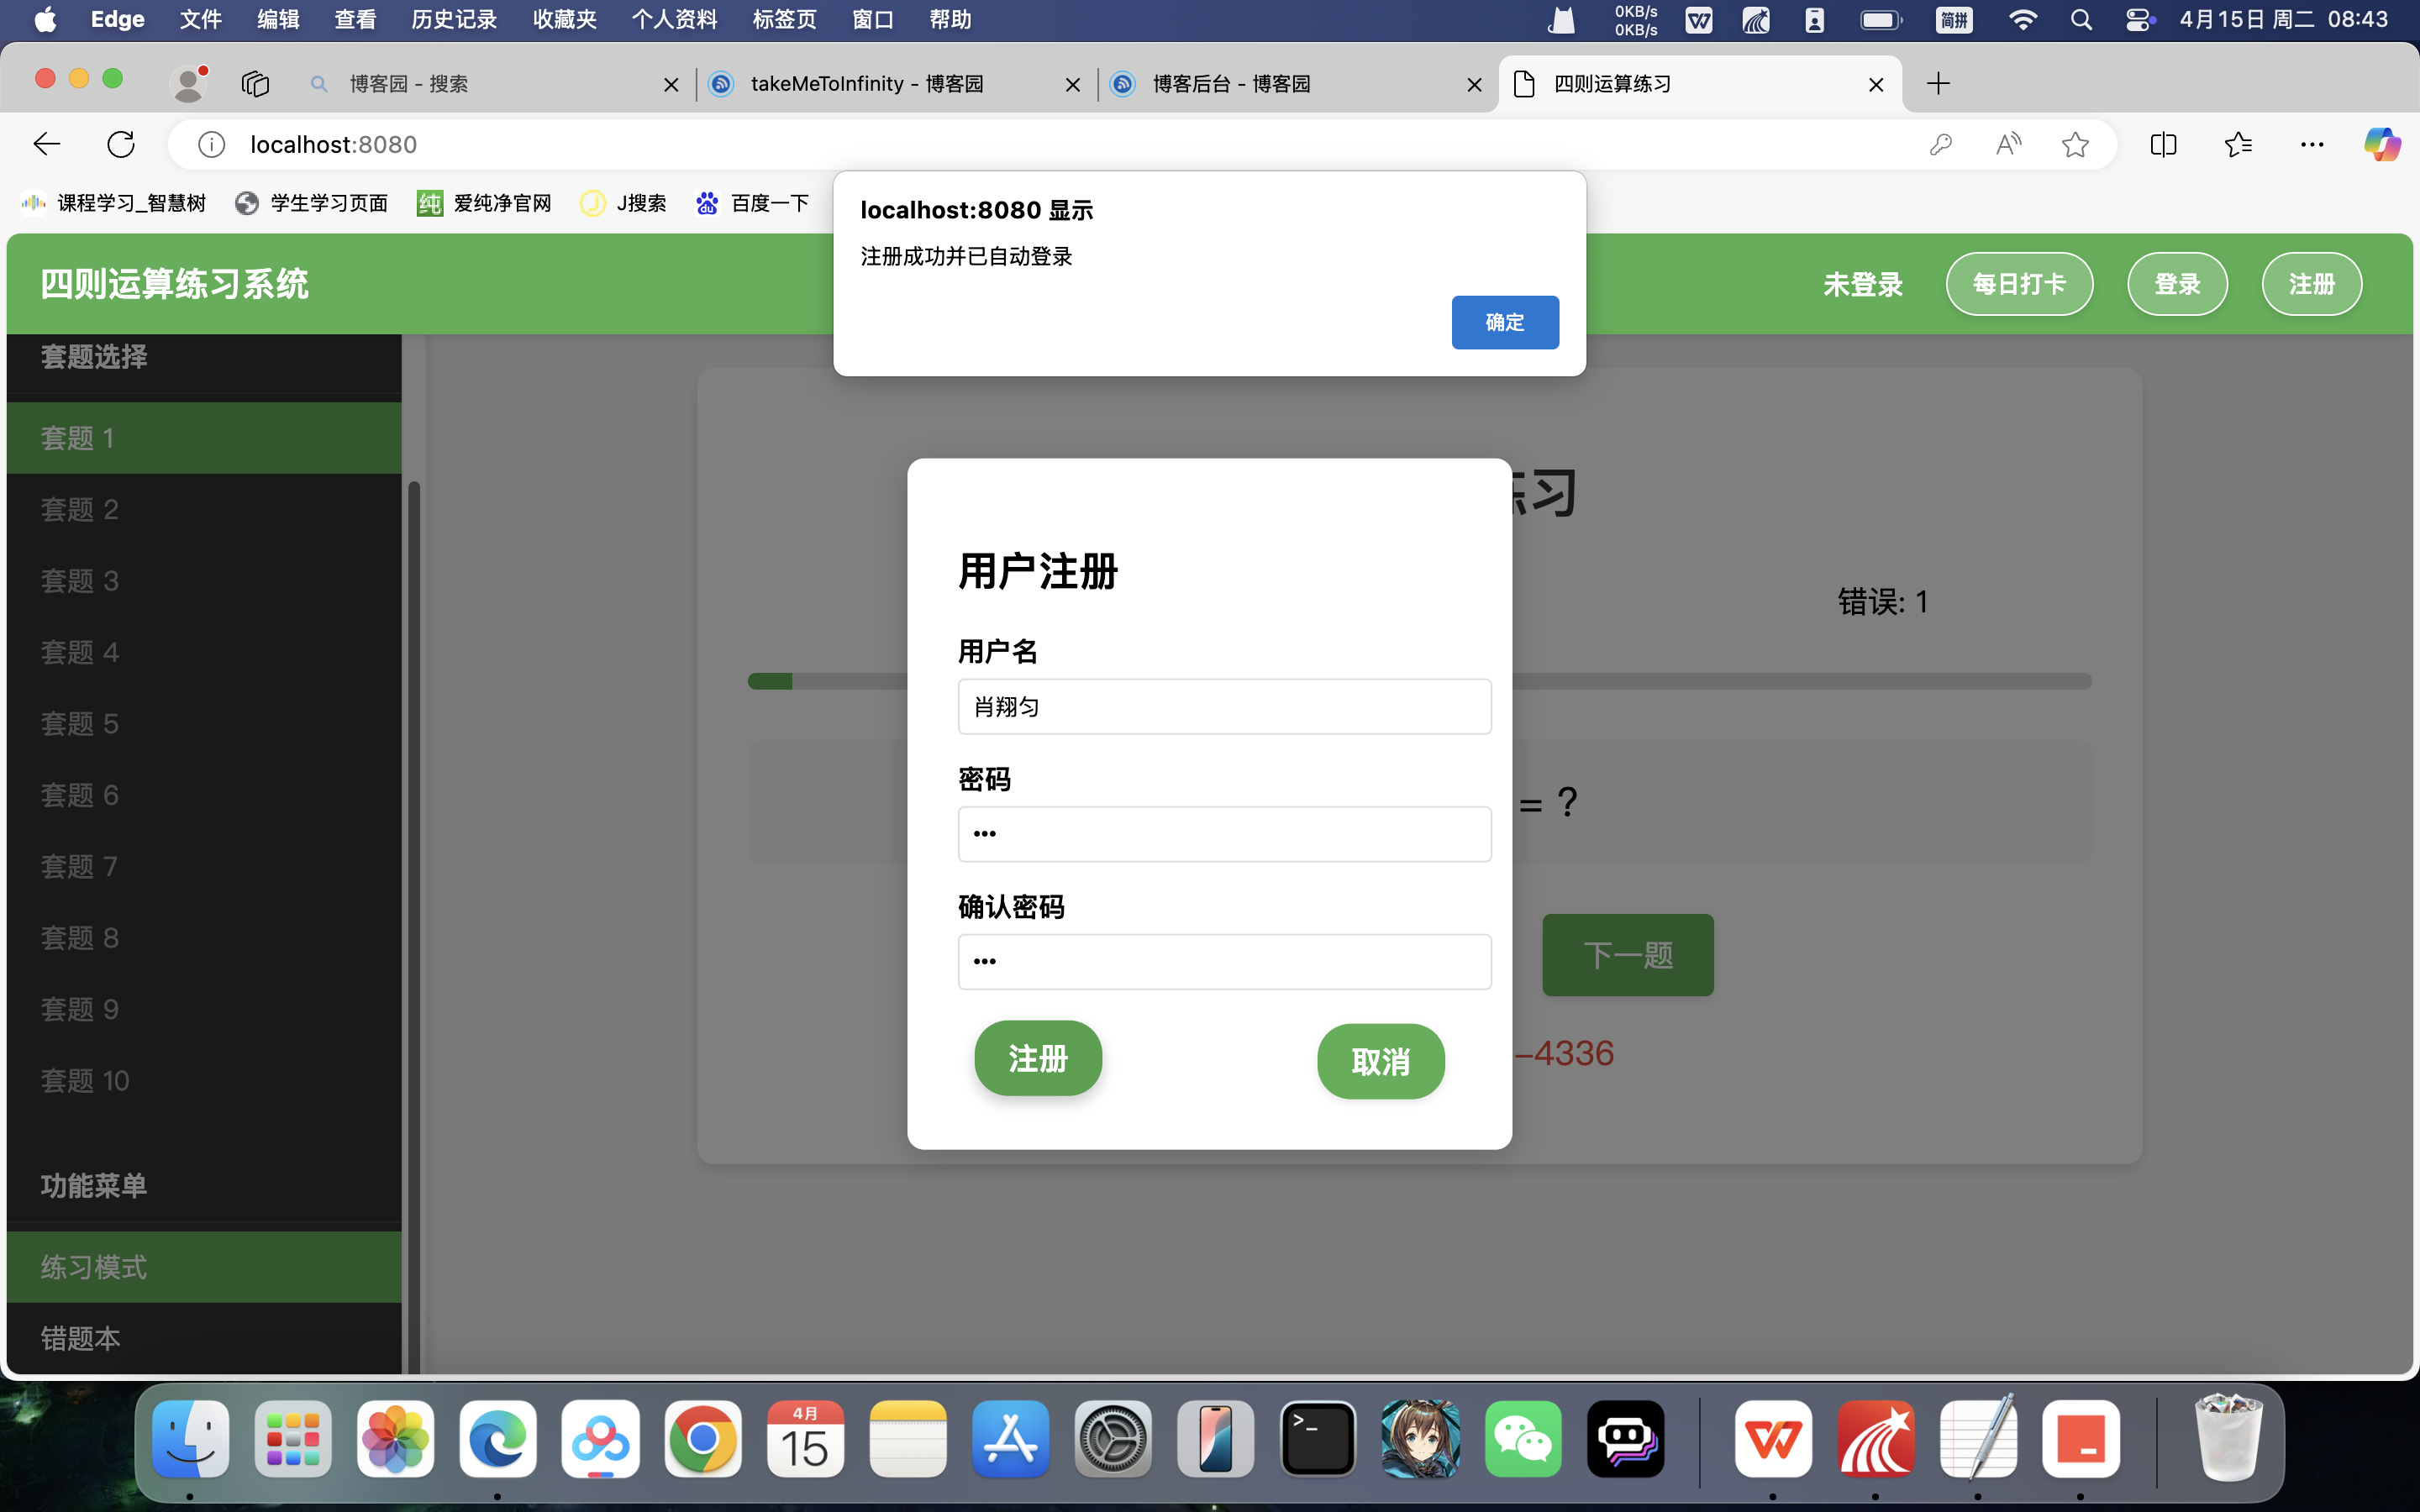Click the 确认密码 input field
The width and height of the screenshot is (2420, 1512).
coord(1224,961)
